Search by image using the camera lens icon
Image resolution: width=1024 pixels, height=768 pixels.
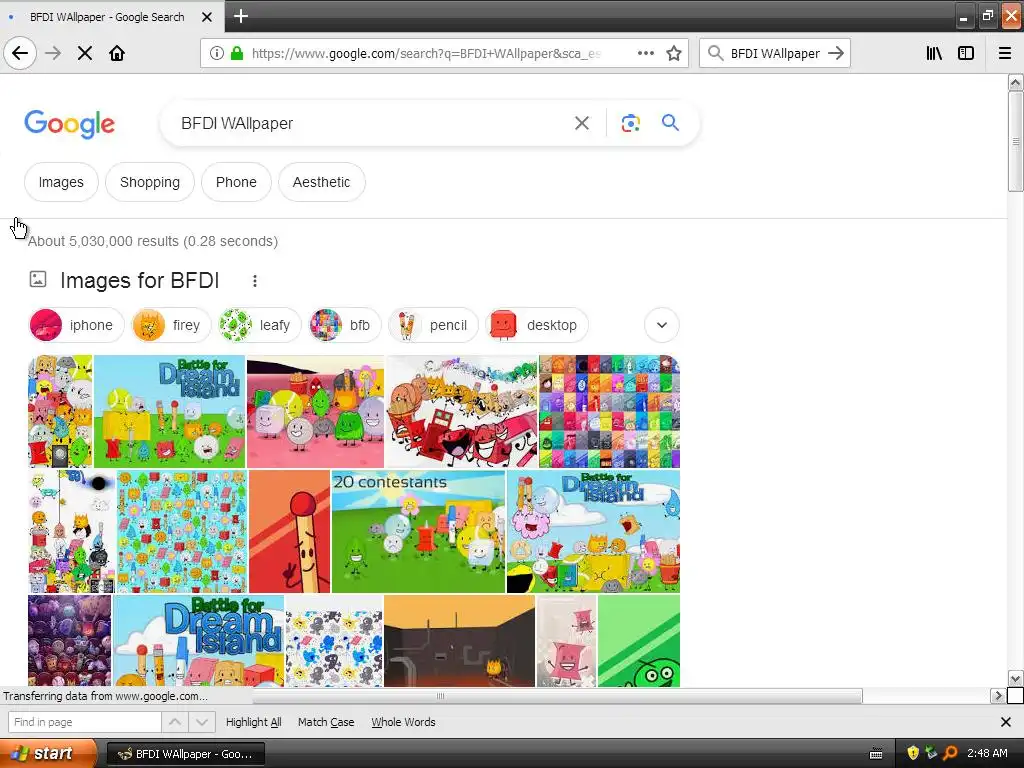(x=630, y=123)
